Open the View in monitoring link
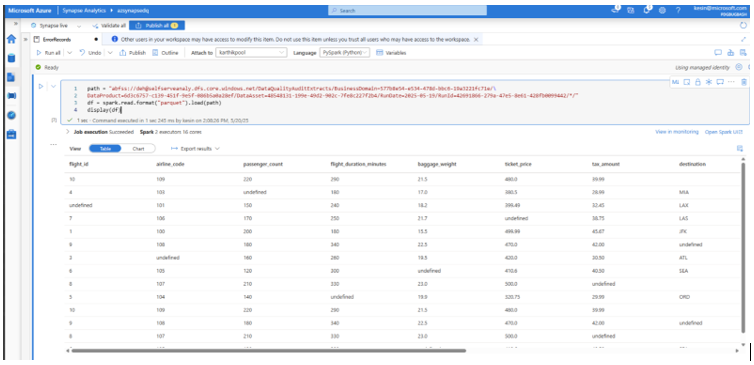This screenshot has width=754, height=365. coord(677,132)
